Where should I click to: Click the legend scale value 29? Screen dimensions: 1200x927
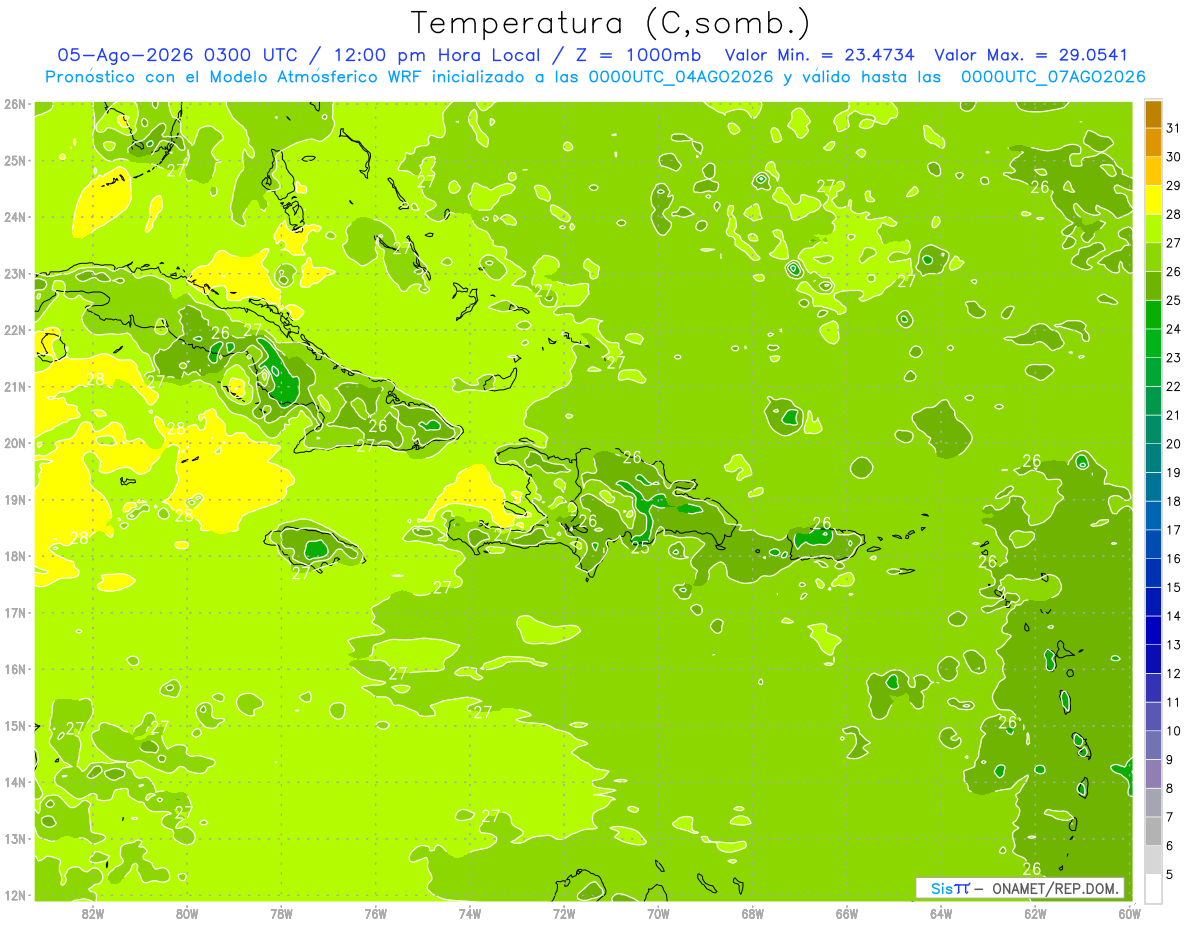pos(1173,186)
